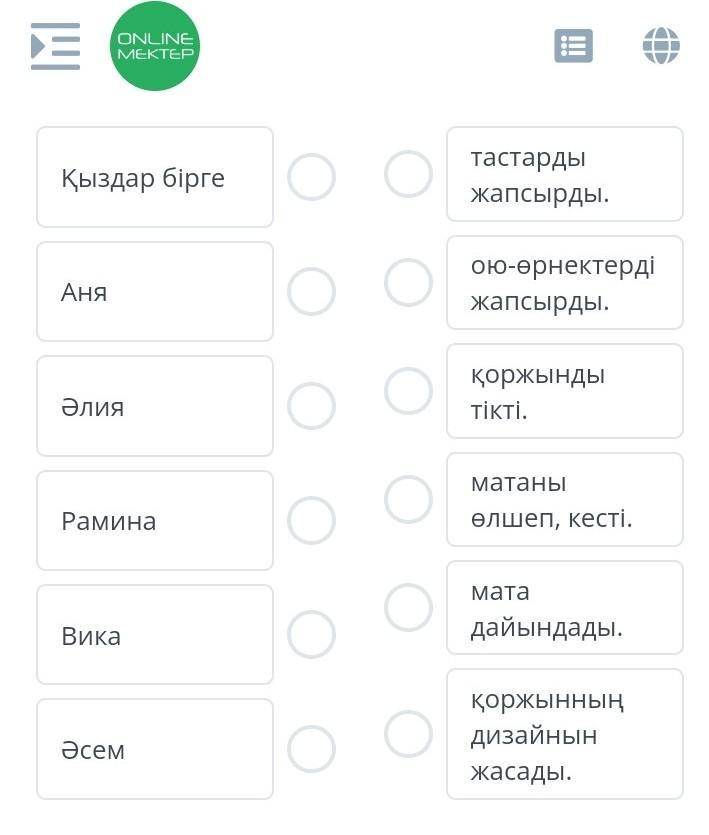Screen dimensions: 709x835
Task: Click the Online Mektep green logo
Action: [155, 46]
